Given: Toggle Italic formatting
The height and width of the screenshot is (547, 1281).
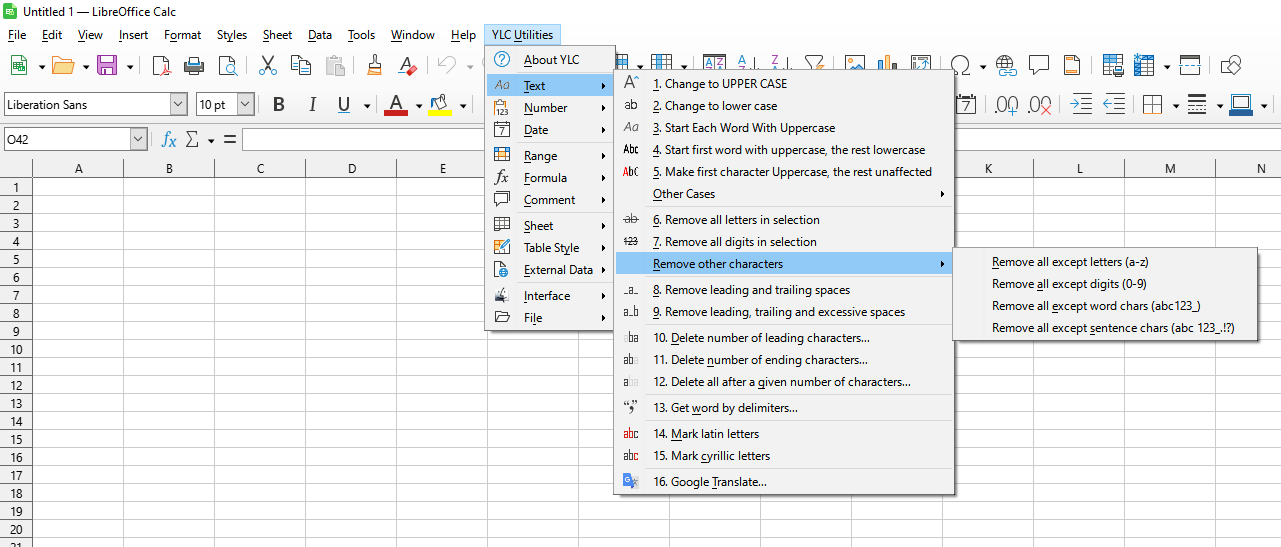Looking at the screenshot, I should point(312,104).
